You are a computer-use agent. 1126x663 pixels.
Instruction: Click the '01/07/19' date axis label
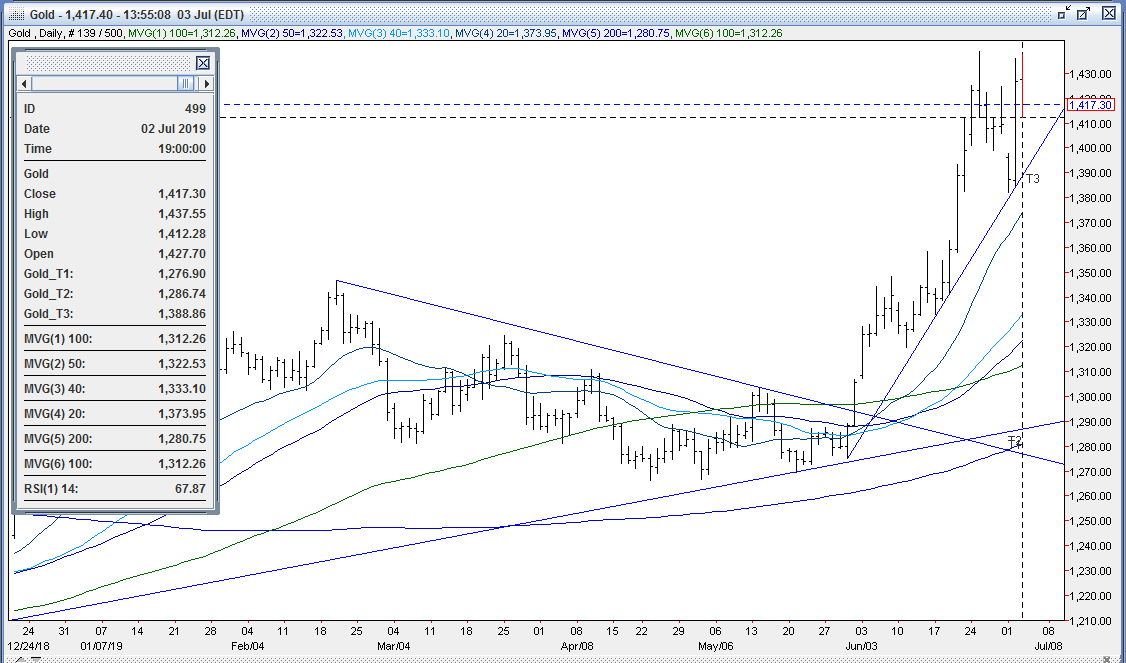point(100,646)
